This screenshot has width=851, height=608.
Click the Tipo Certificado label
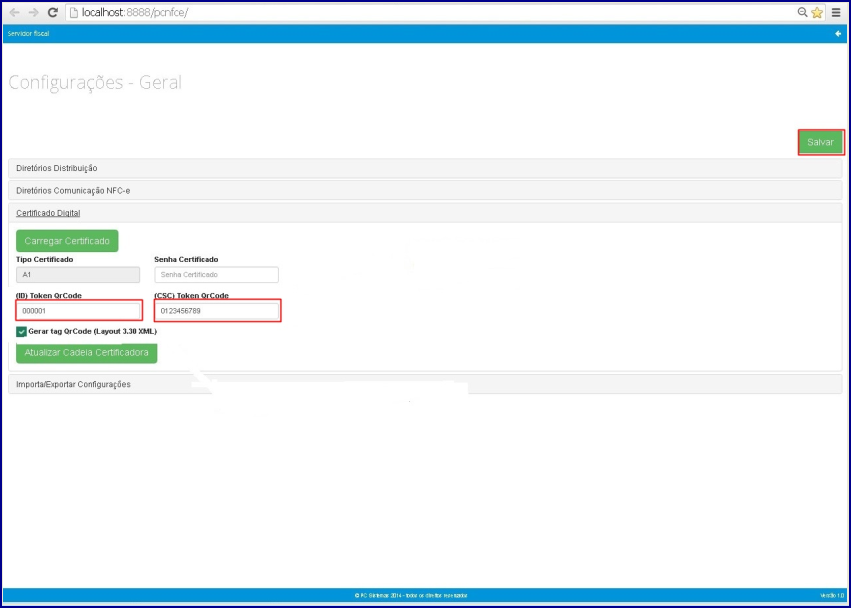45,259
